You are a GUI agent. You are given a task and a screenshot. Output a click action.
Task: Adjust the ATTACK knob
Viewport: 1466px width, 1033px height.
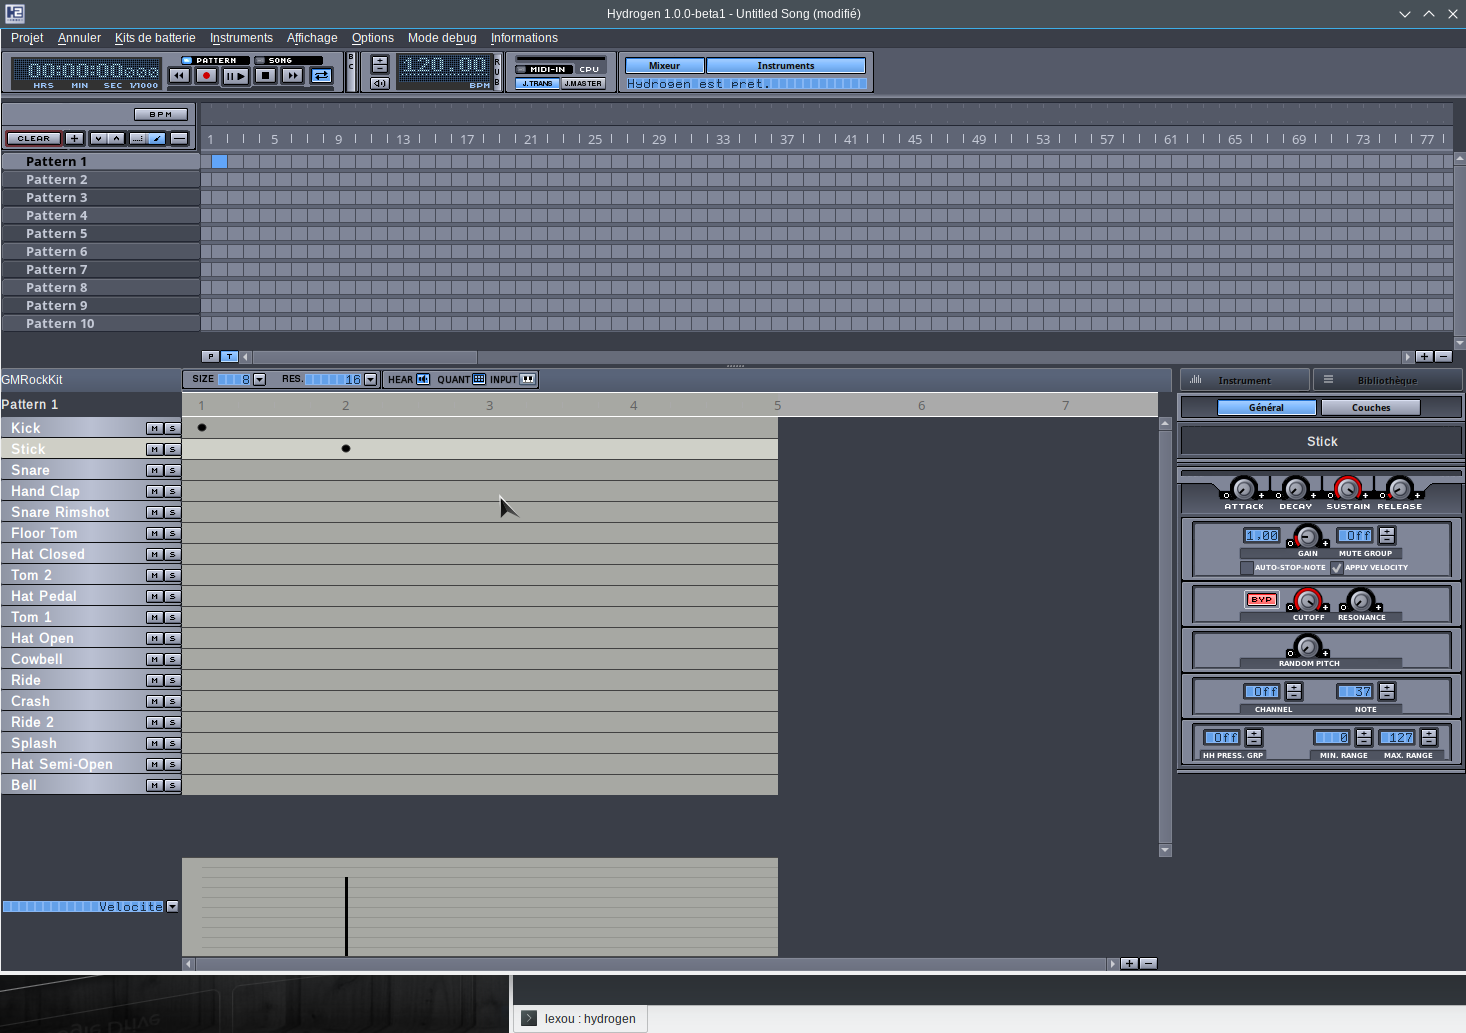(1243, 489)
